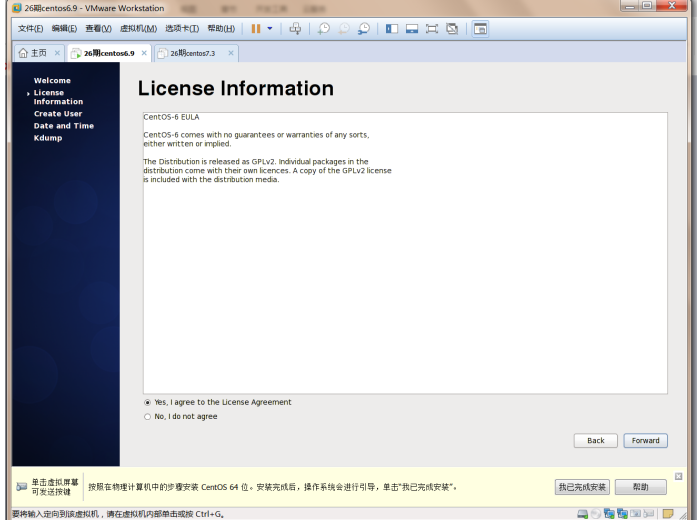
Task: Toggle the library sidebar view icon
Action: pyautogui.click(x=392, y=29)
